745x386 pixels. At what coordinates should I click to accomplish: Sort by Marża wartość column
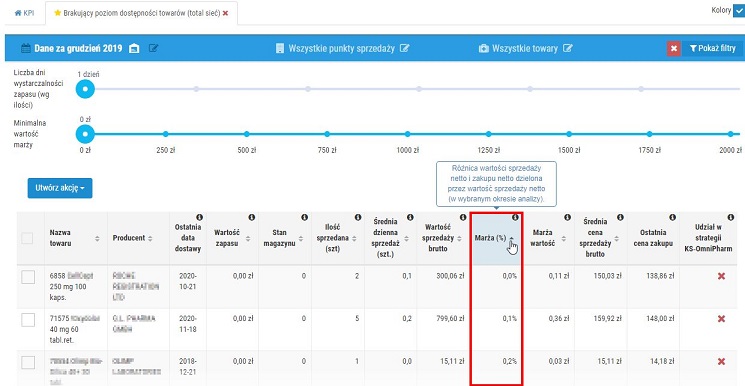pyautogui.click(x=564, y=239)
